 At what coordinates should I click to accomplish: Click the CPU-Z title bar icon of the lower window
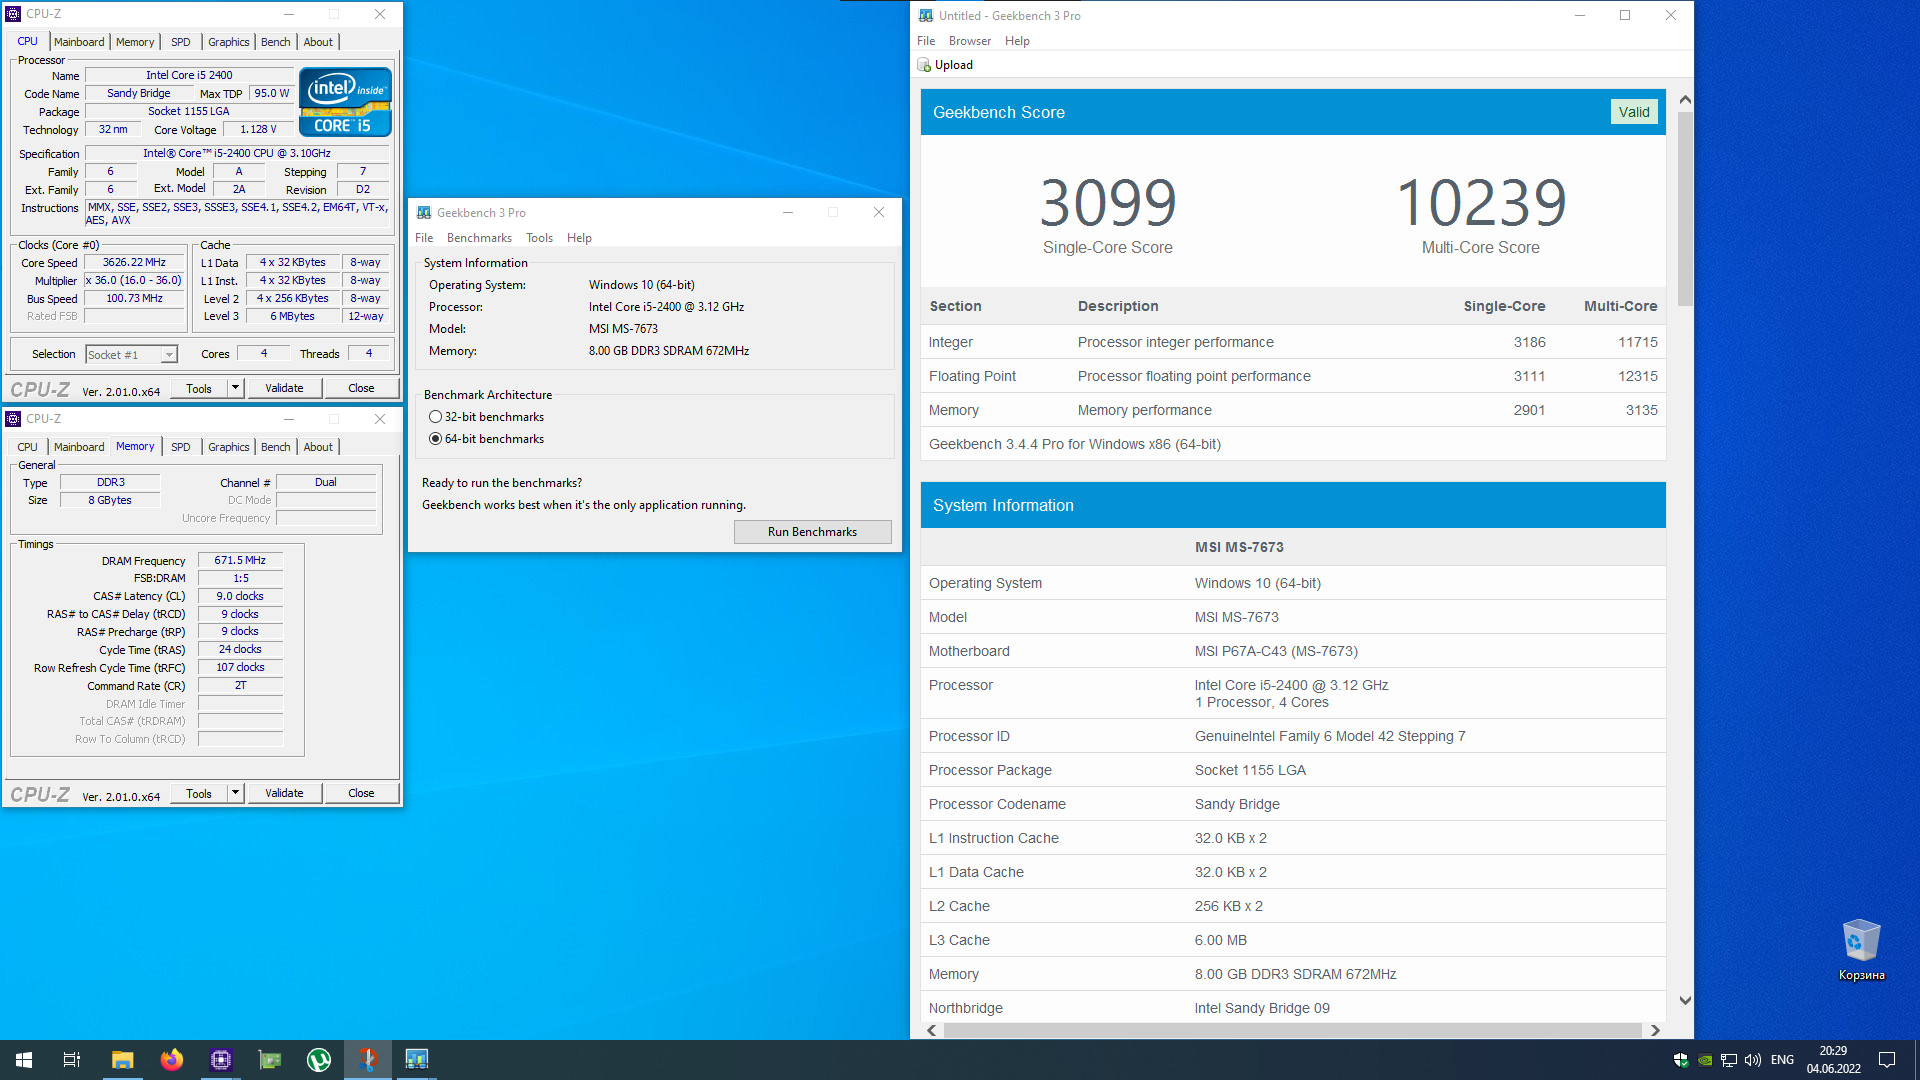14,419
